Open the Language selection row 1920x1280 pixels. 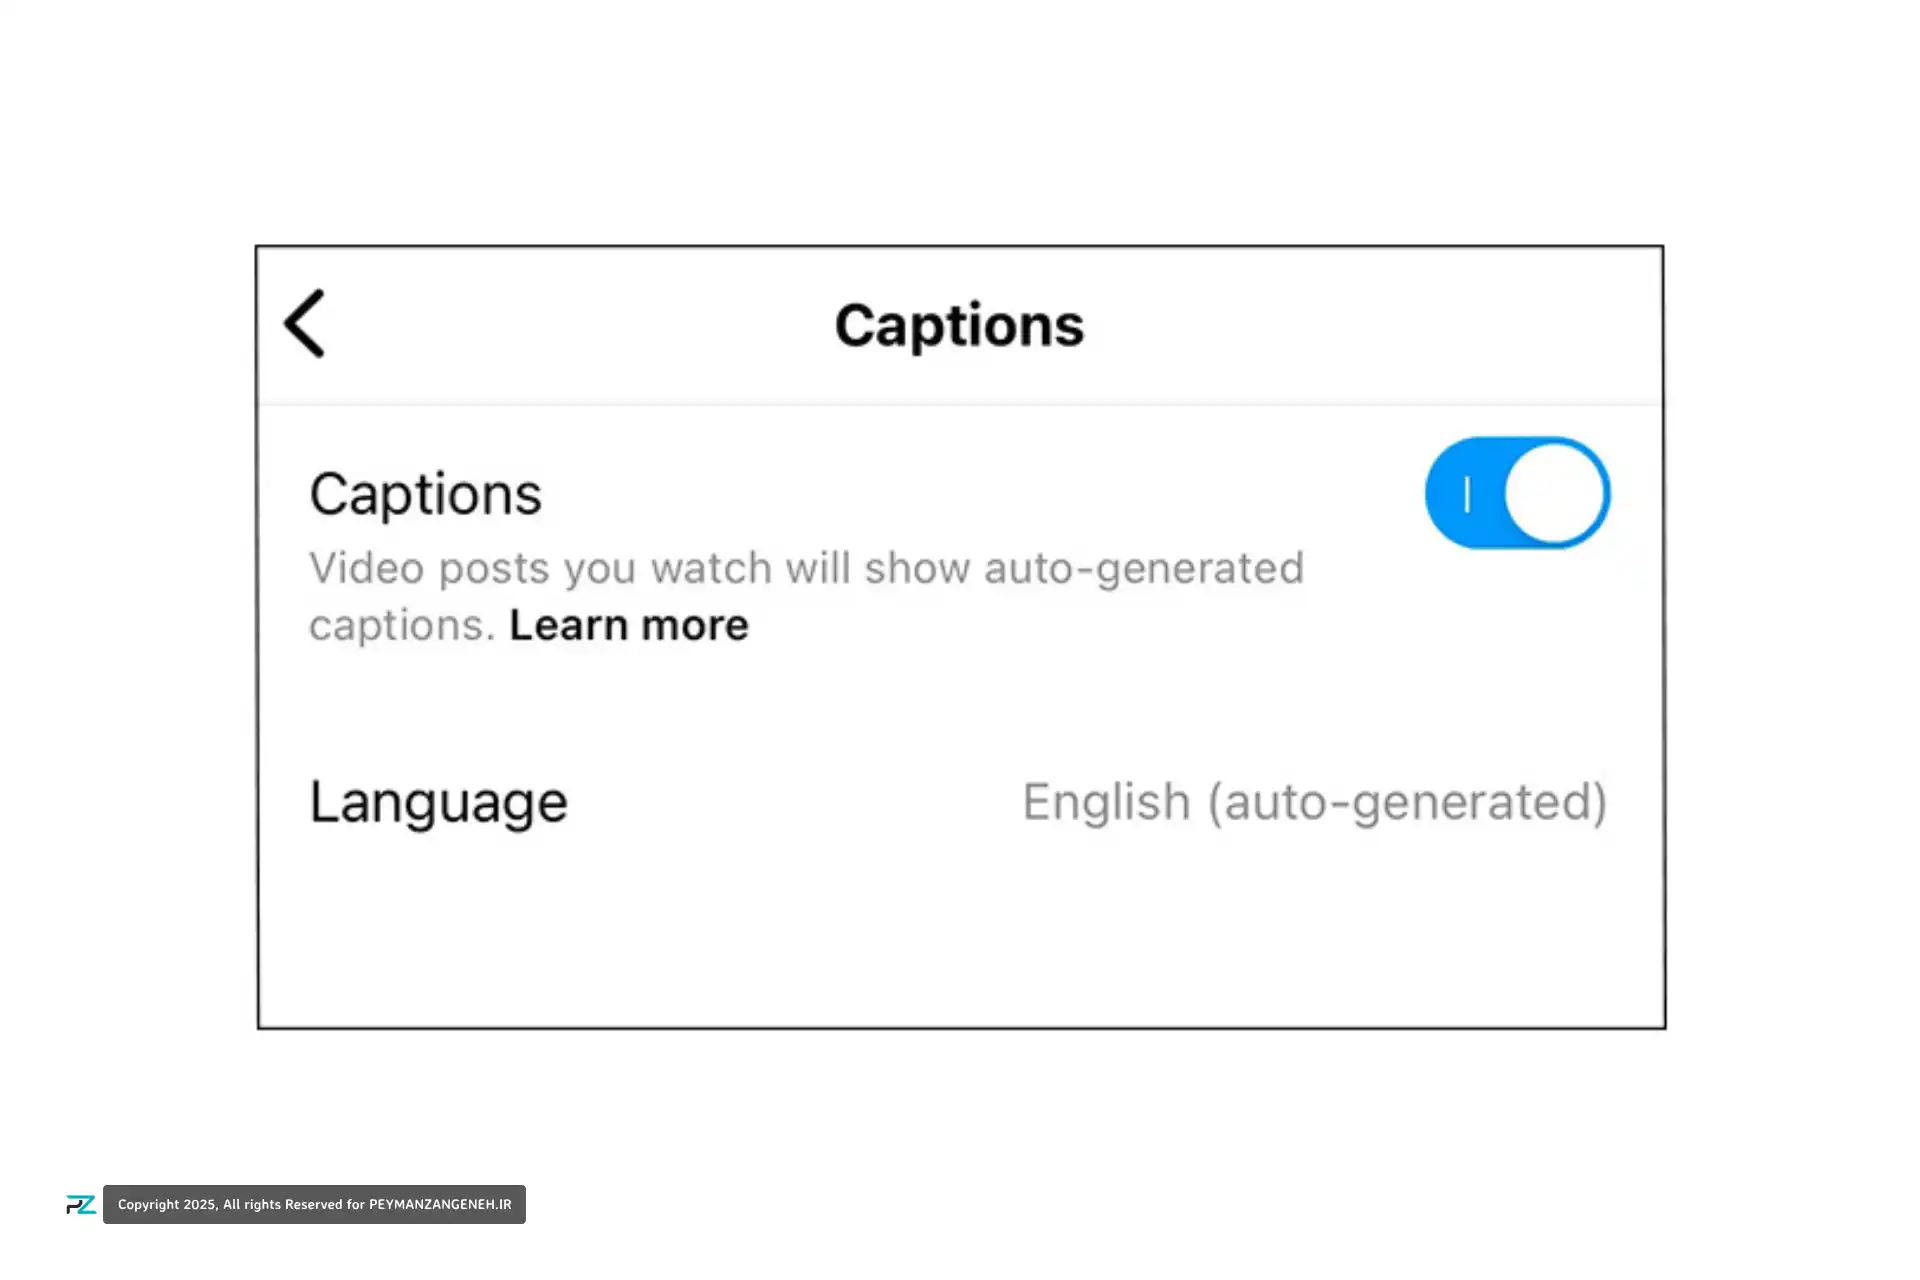[958, 802]
